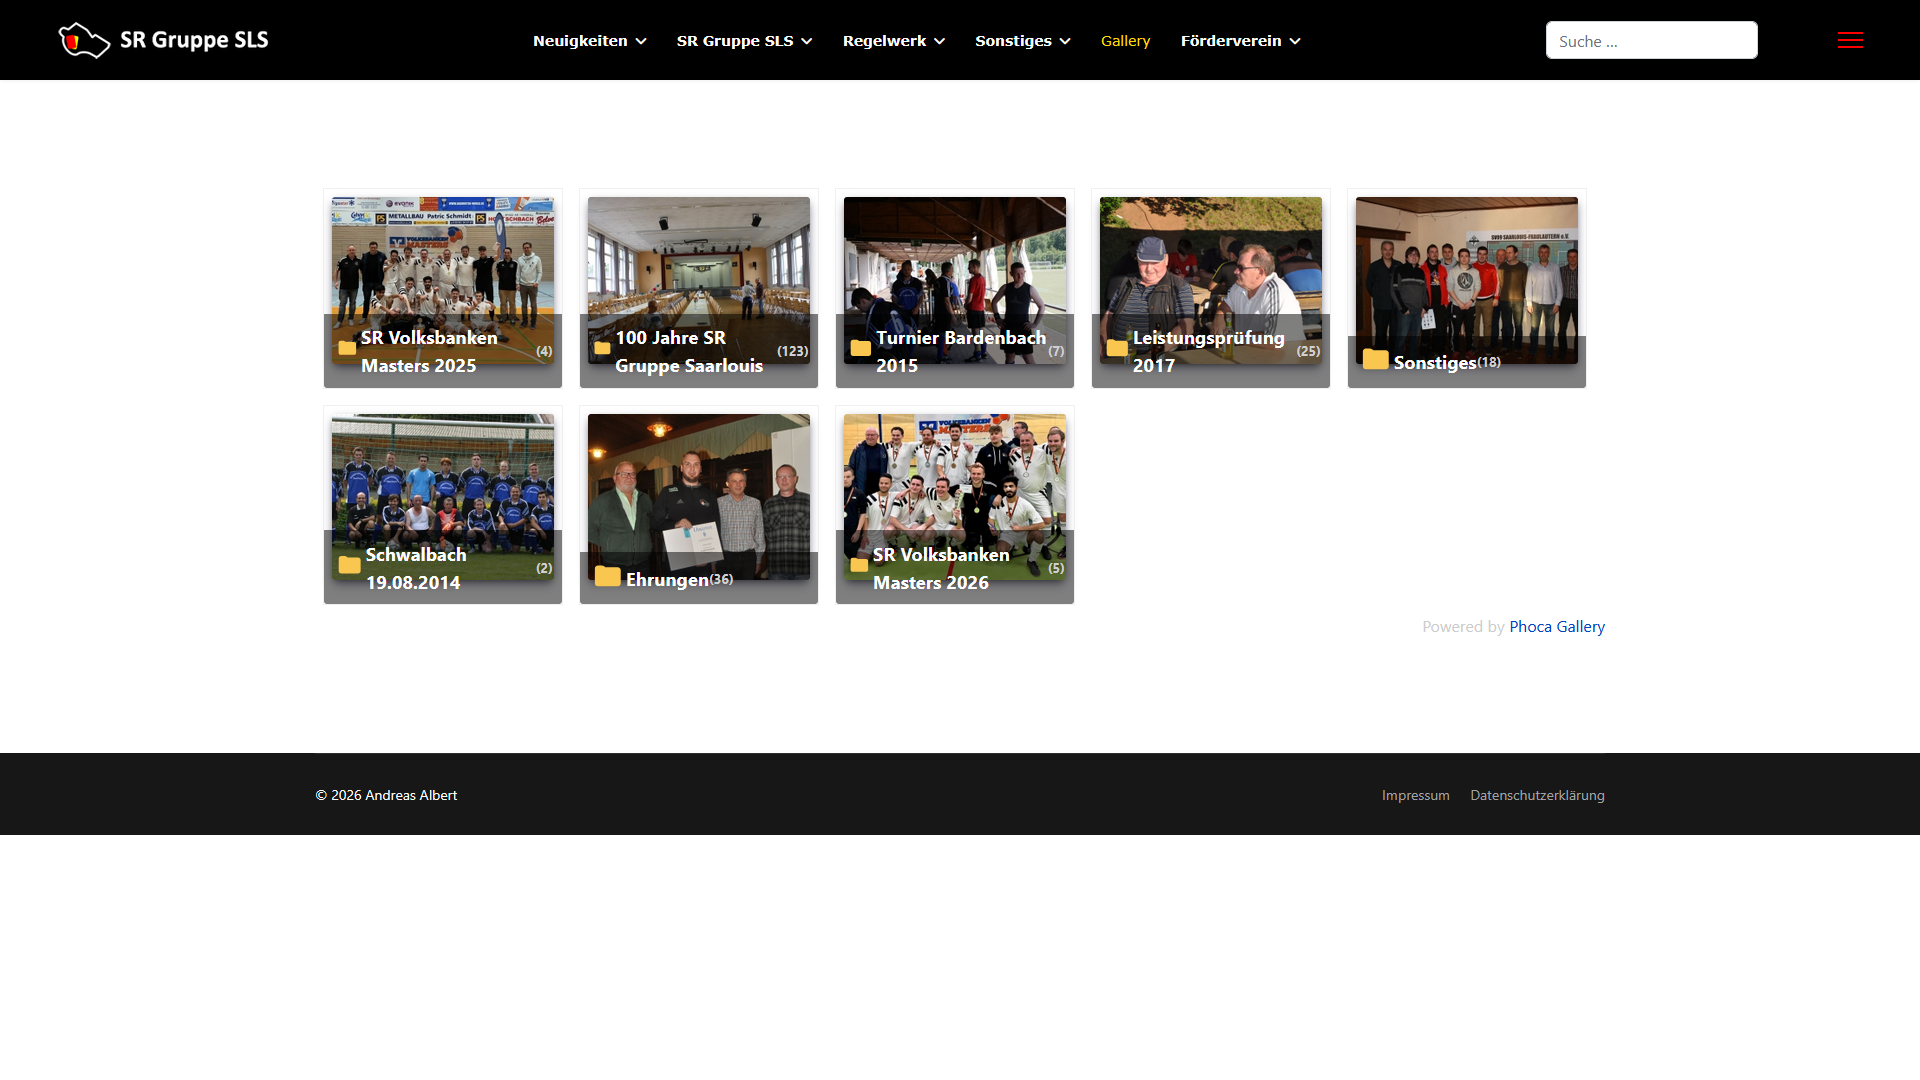Click folder icon for Turnier Bardenbach 2015

[x=860, y=348]
